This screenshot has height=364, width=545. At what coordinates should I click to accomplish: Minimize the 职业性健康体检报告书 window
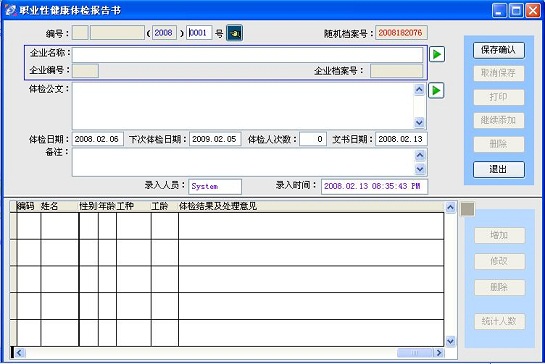coord(499,10)
